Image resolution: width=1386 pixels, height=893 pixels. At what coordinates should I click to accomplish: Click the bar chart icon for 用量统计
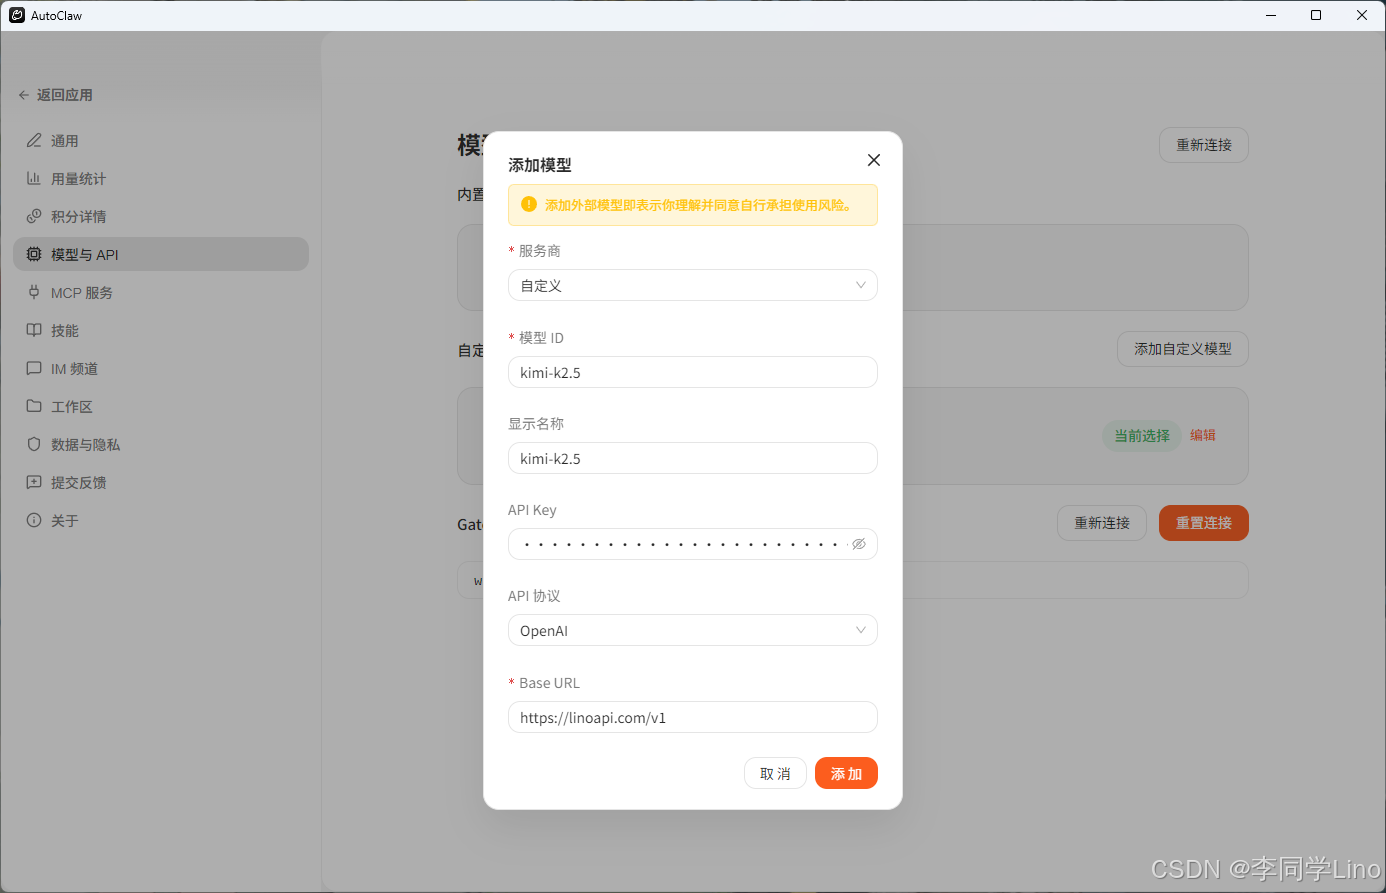point(34,179)
